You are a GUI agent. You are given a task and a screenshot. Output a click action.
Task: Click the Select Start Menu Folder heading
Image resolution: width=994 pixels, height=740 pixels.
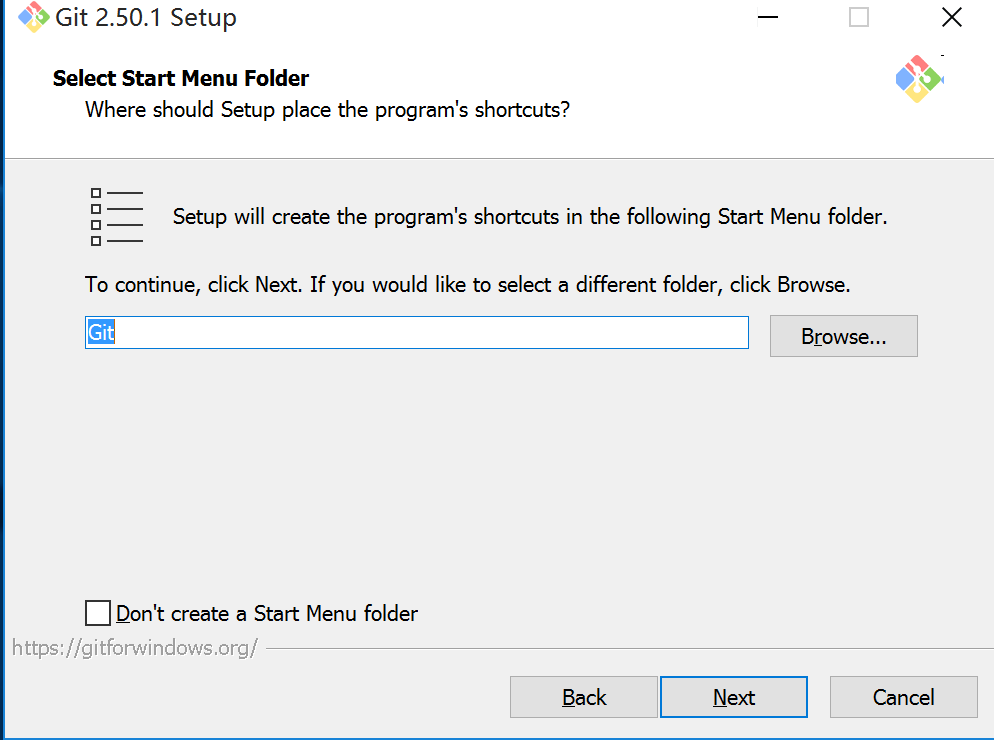(181, 78)
